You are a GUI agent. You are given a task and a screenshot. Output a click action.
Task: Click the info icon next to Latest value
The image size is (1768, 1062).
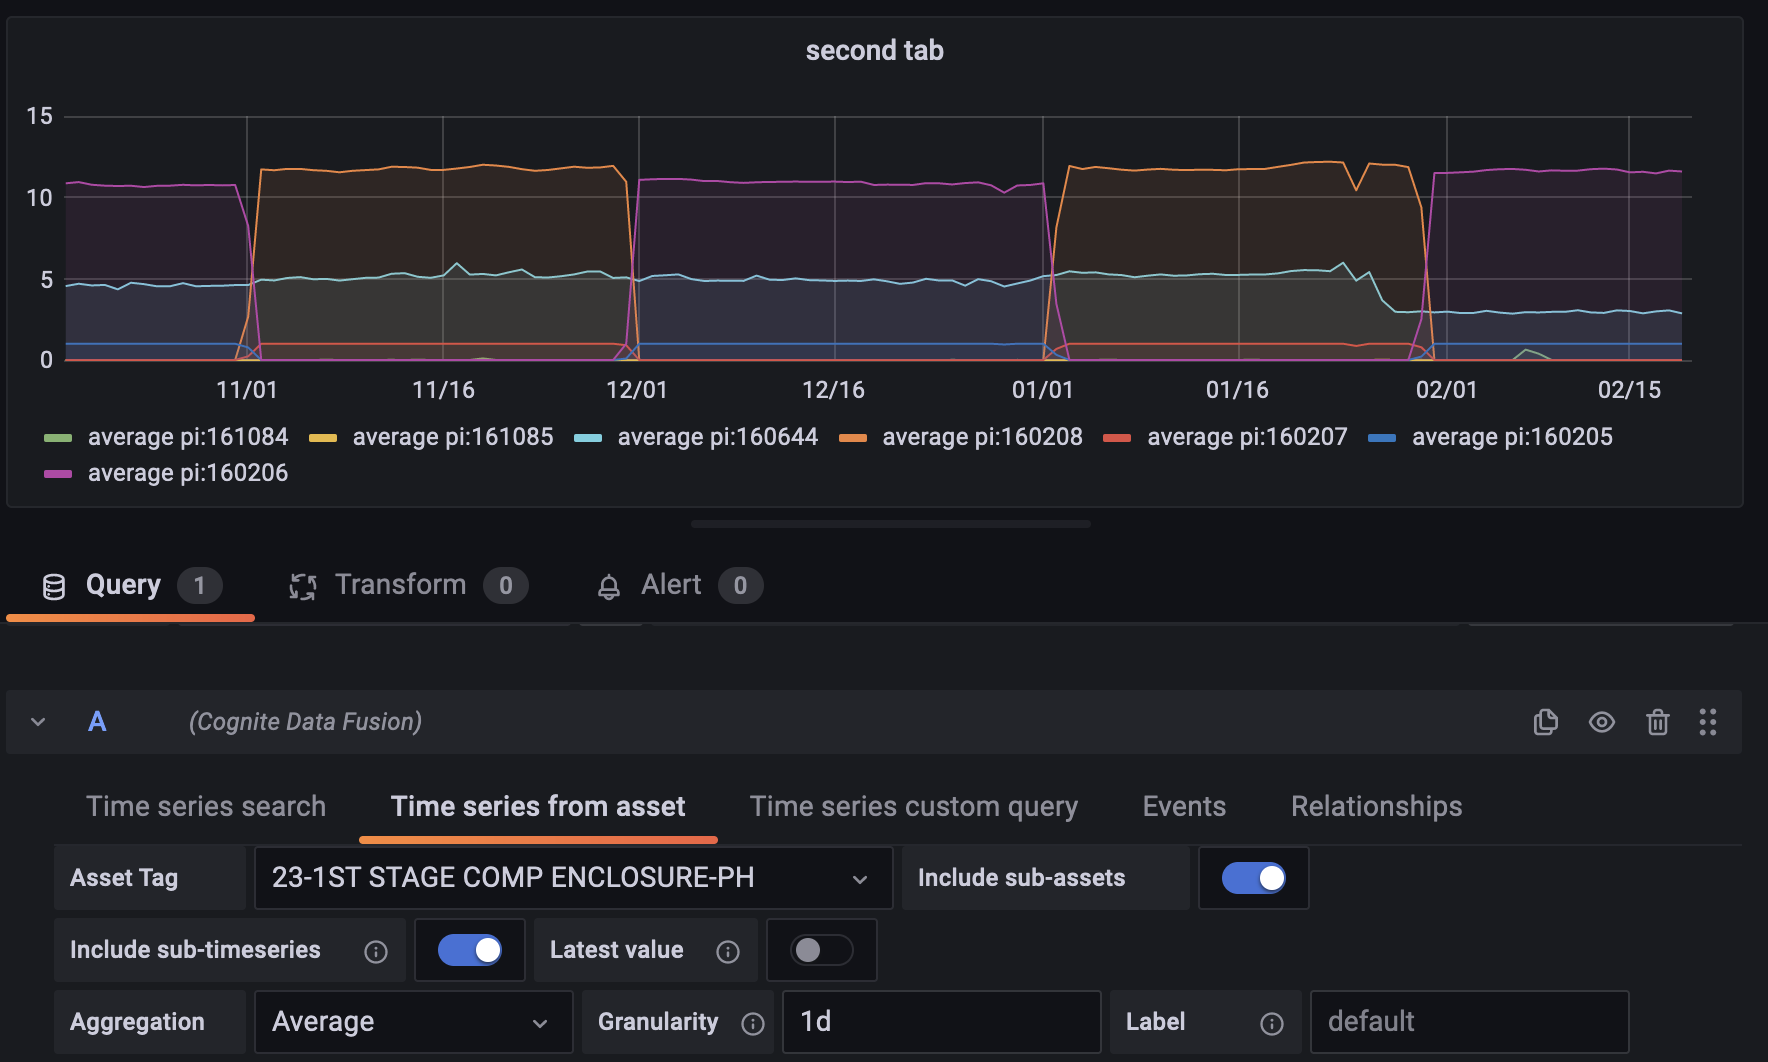(728, 951)
